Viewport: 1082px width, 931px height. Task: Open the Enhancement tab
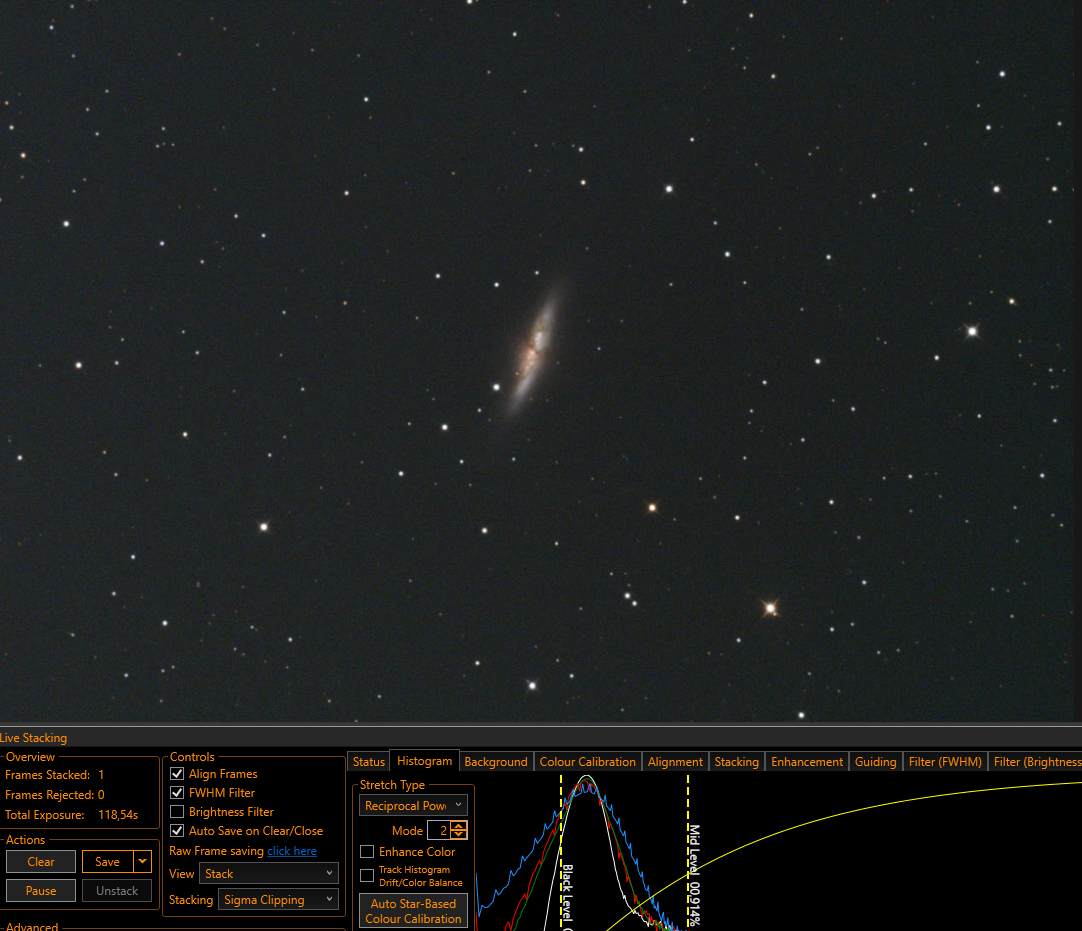(807, 762)
